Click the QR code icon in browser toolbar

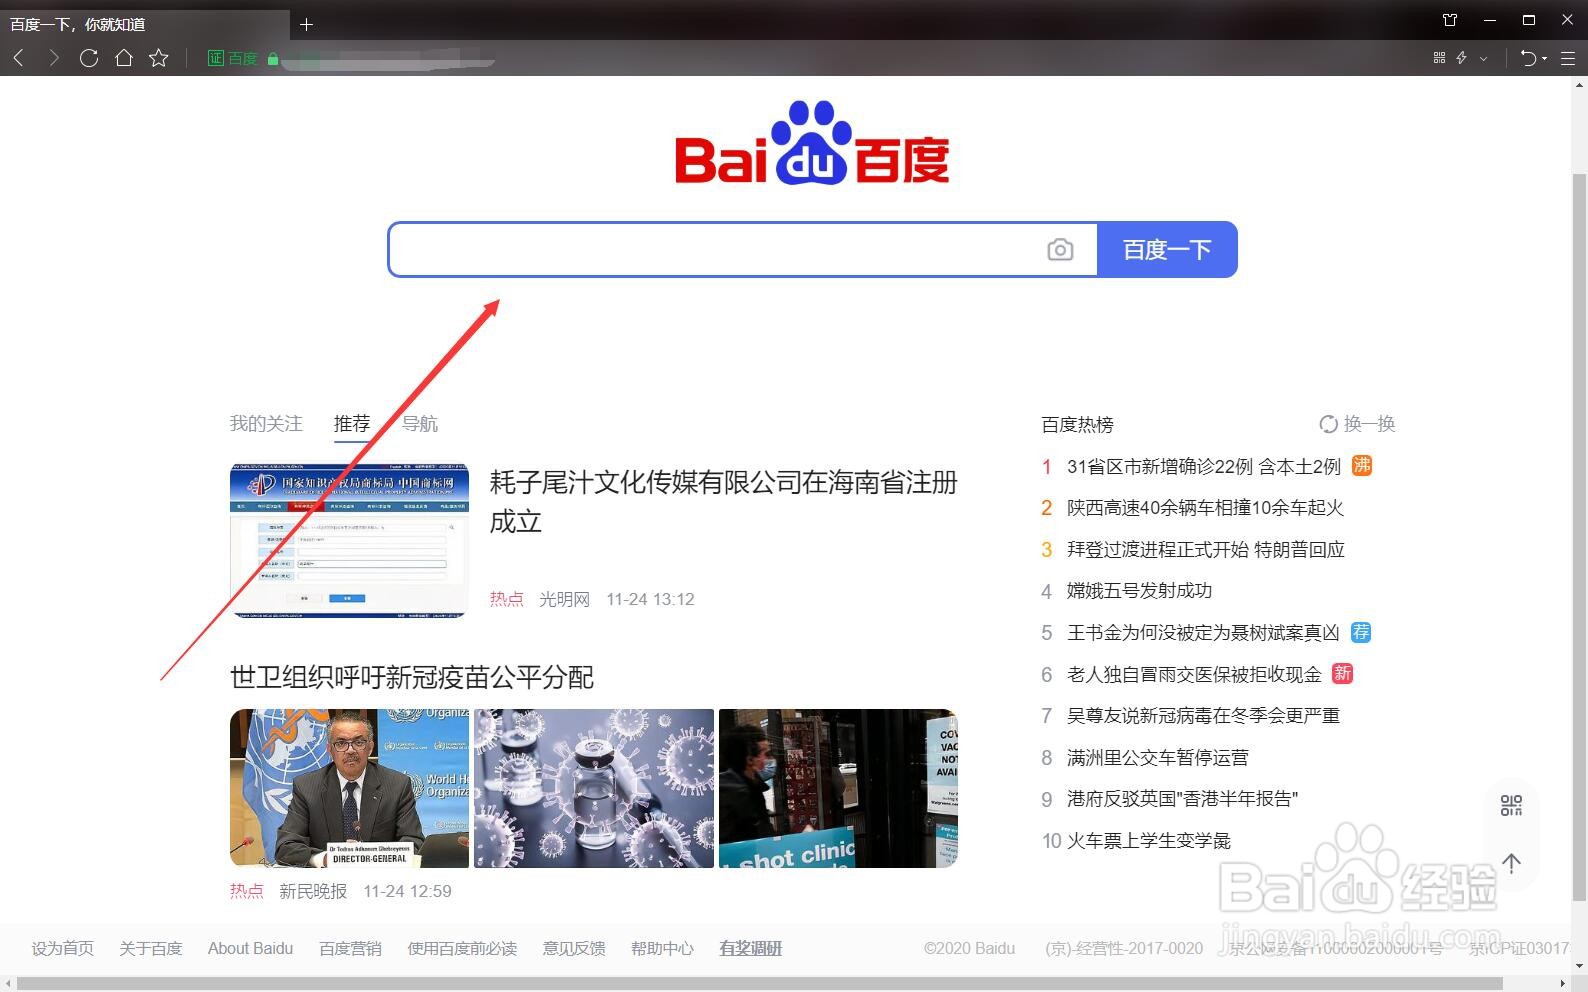(x=1439, y=58)
